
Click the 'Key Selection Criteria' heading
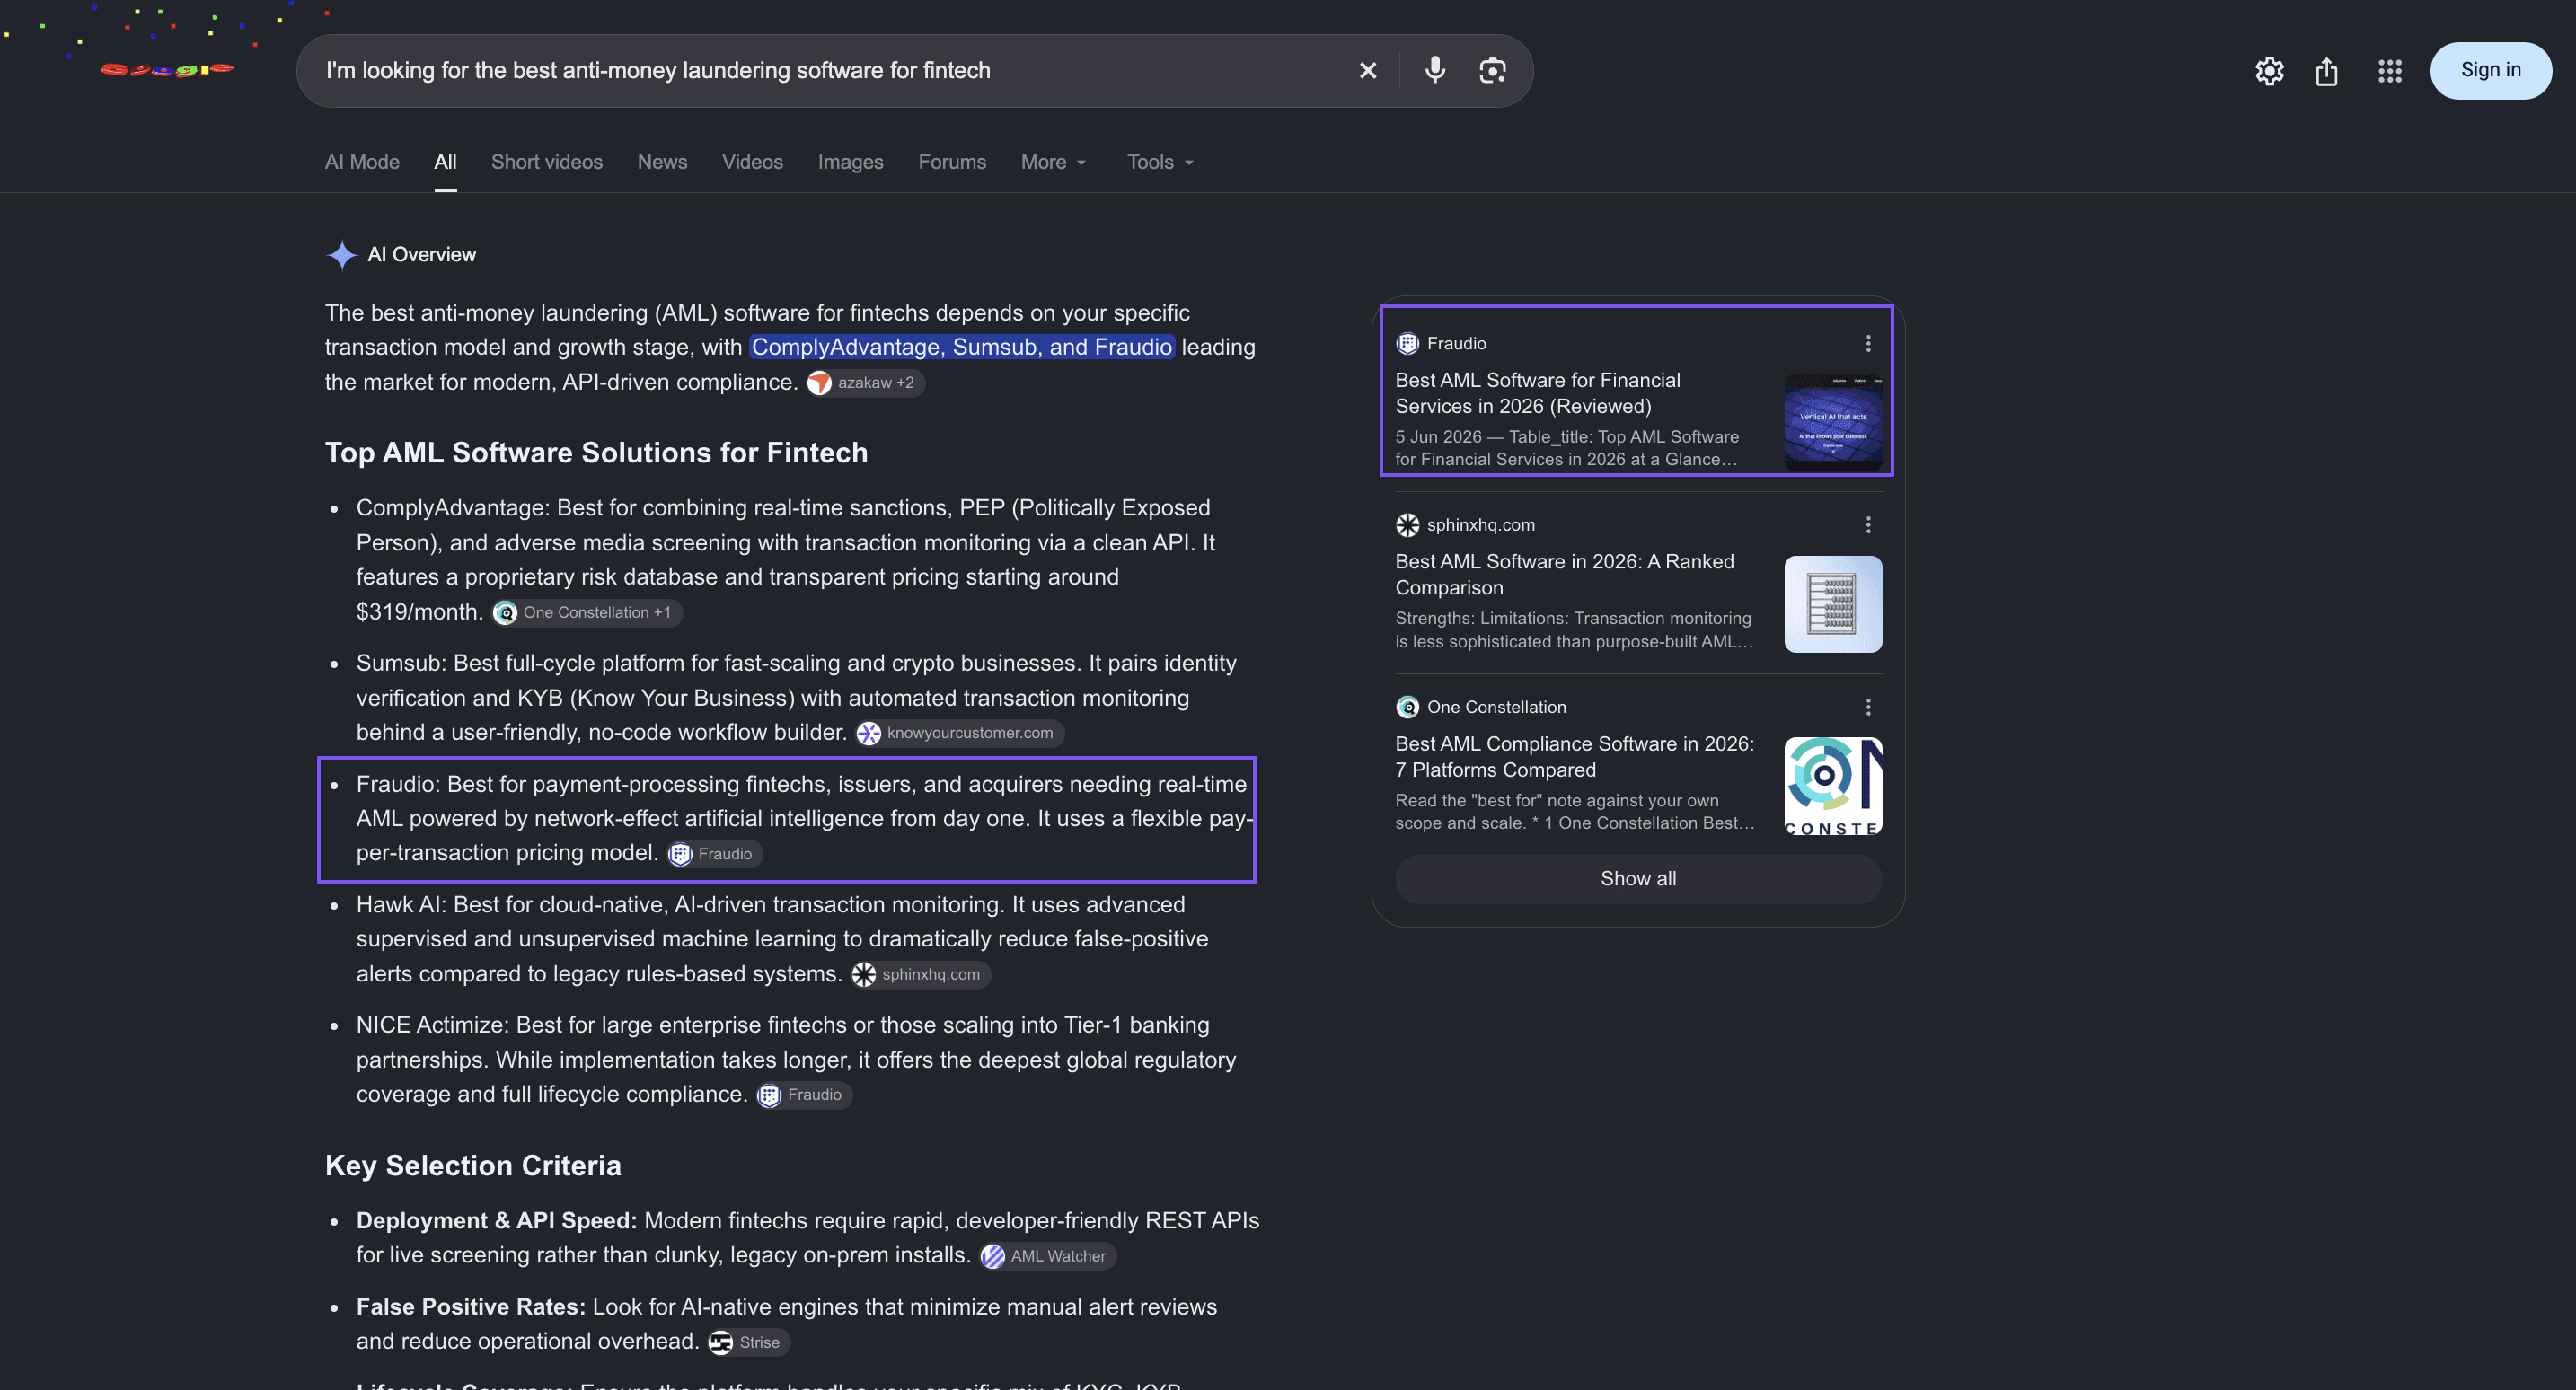tap(473, 1166)
